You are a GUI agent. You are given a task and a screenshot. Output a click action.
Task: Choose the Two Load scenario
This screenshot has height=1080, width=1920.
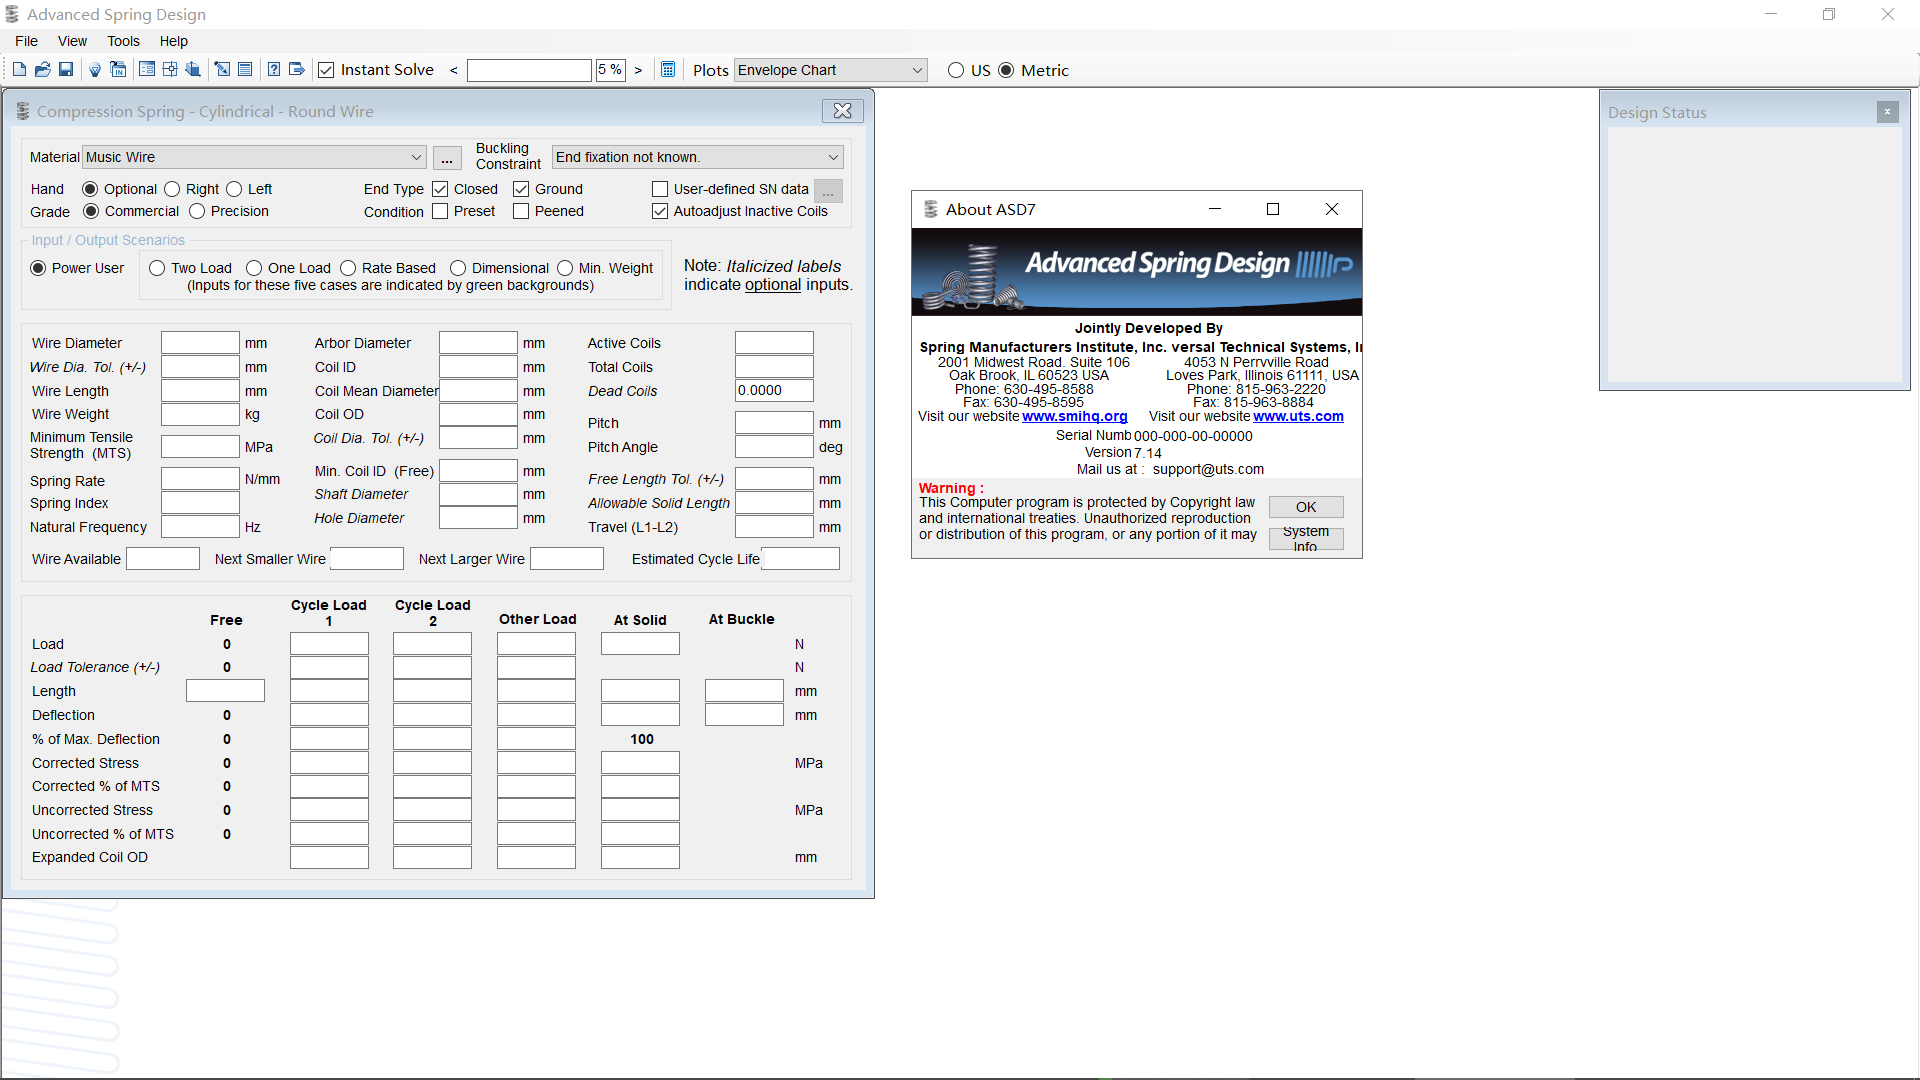coord(157,268)
